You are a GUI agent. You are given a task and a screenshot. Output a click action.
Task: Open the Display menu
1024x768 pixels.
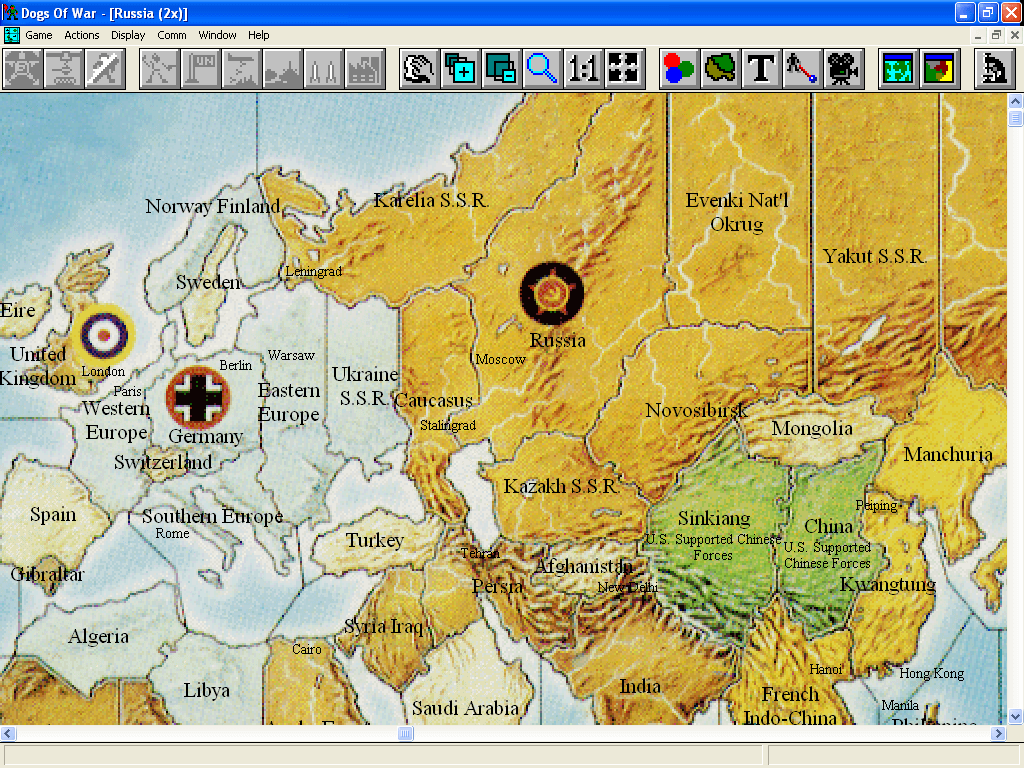point(128,35)
